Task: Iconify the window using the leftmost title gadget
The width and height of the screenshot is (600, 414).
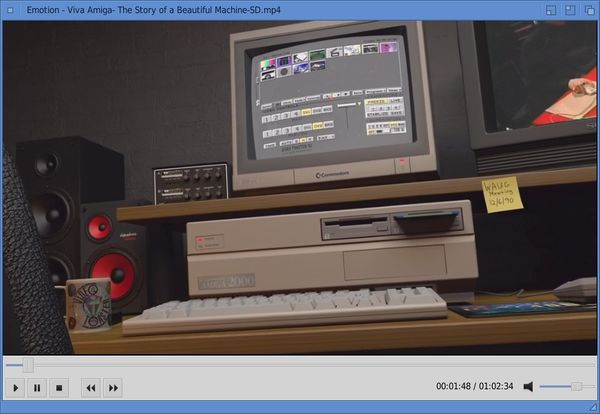Action: [x=551, y=9]
